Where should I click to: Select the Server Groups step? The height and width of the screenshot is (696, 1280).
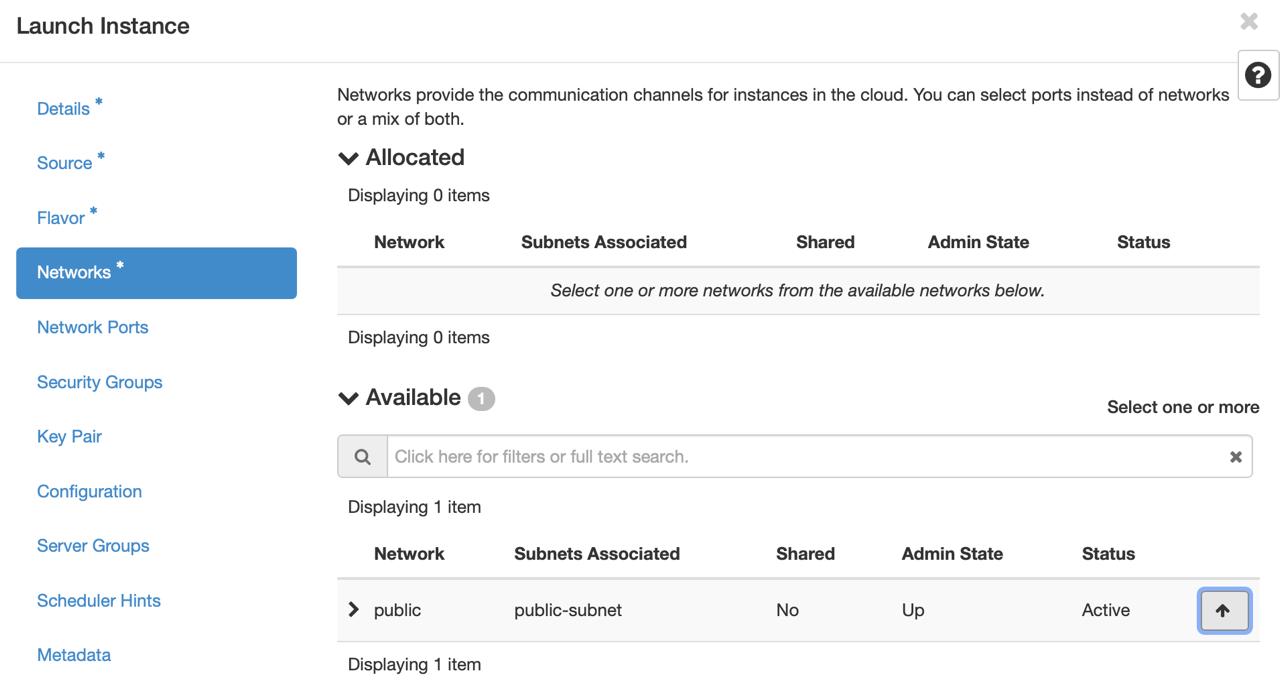[92, 545]
